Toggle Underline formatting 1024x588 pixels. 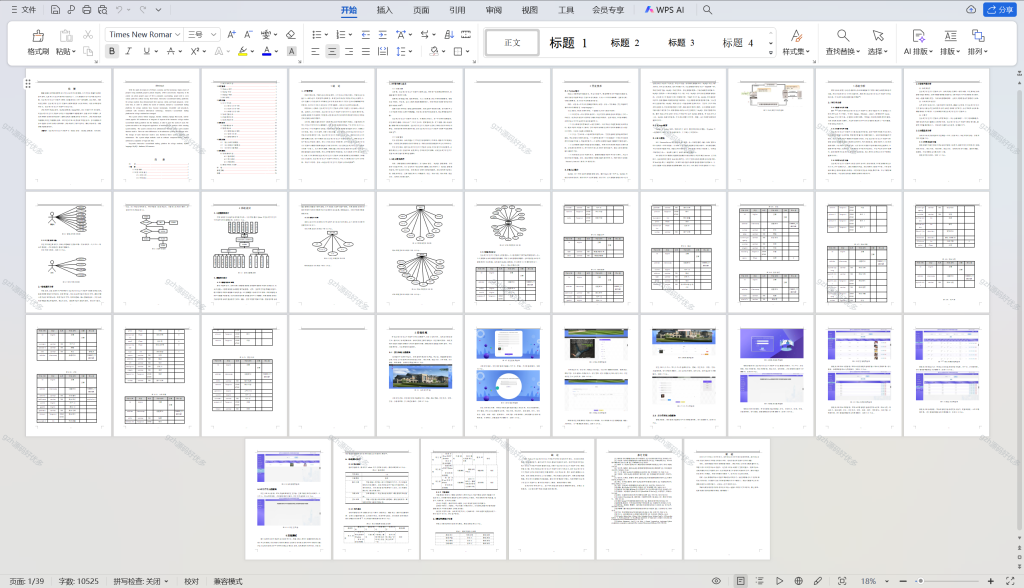[x=146, y=51]
